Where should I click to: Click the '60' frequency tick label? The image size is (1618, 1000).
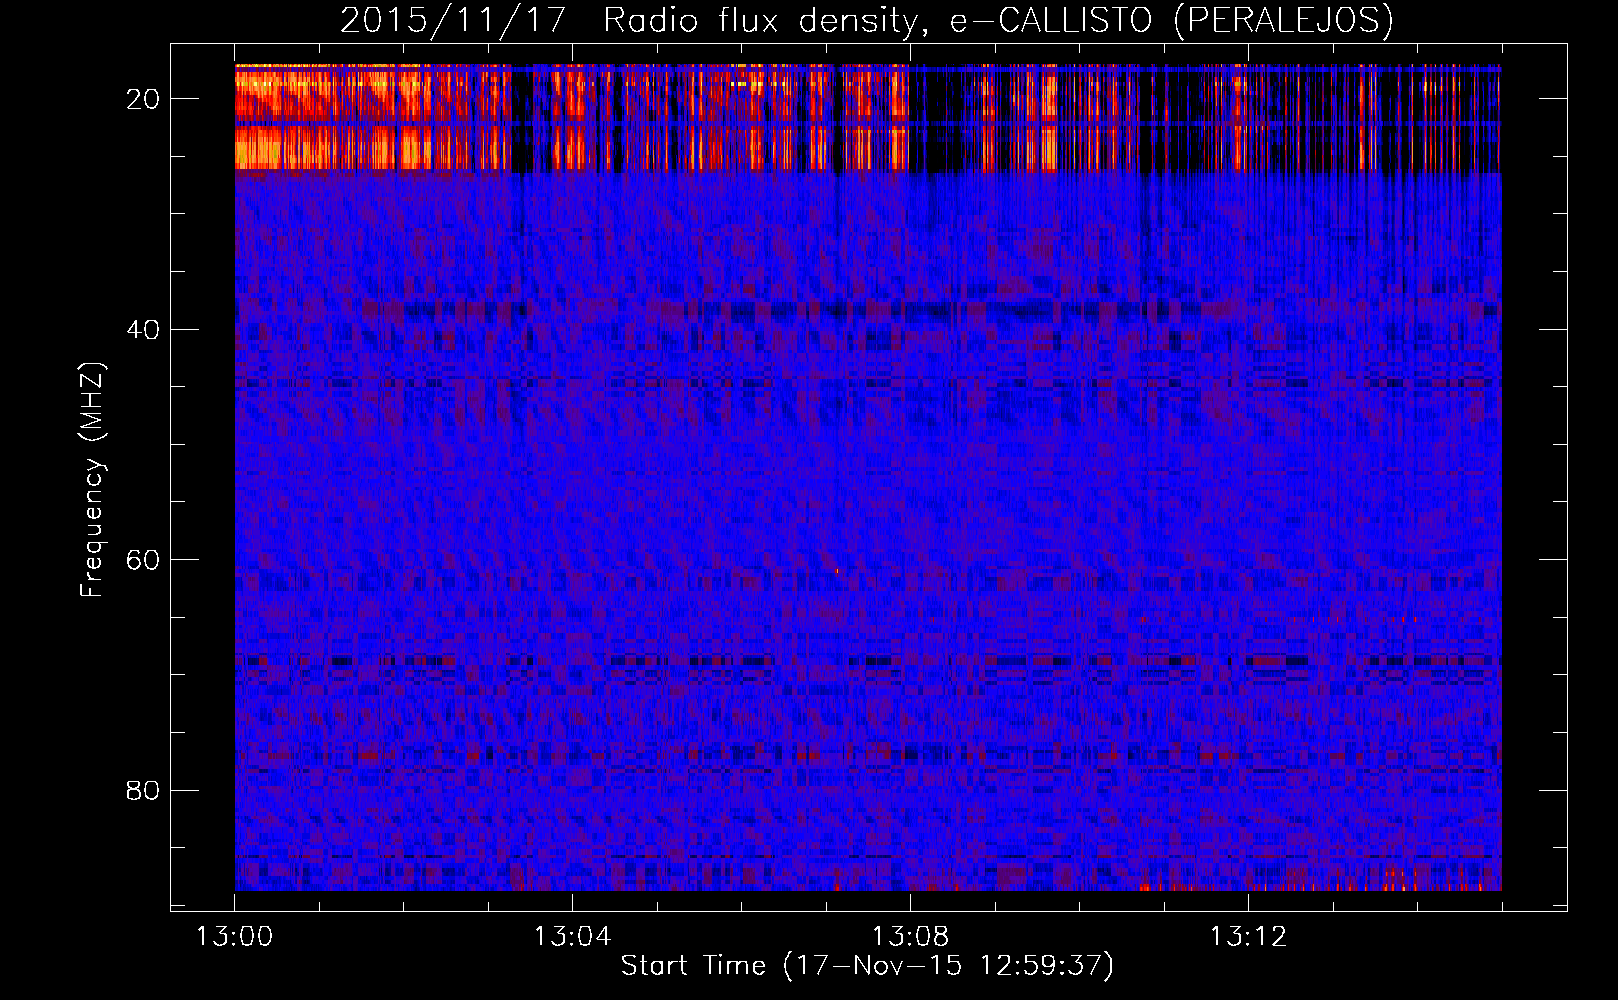pyautogui.click(x=143, y=560)
